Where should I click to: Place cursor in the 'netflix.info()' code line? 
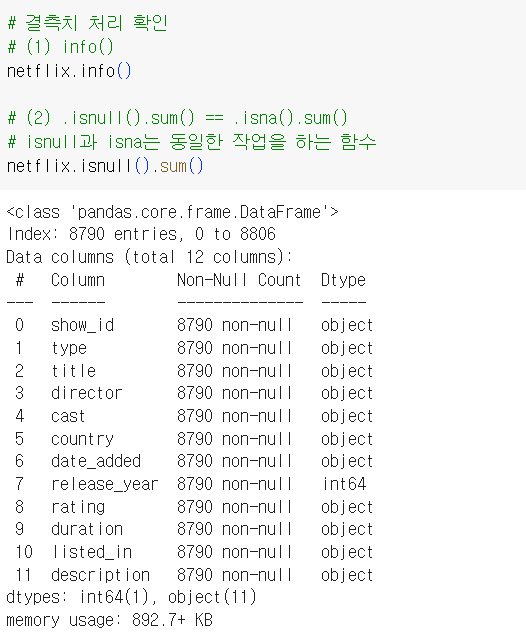[69, 71]
